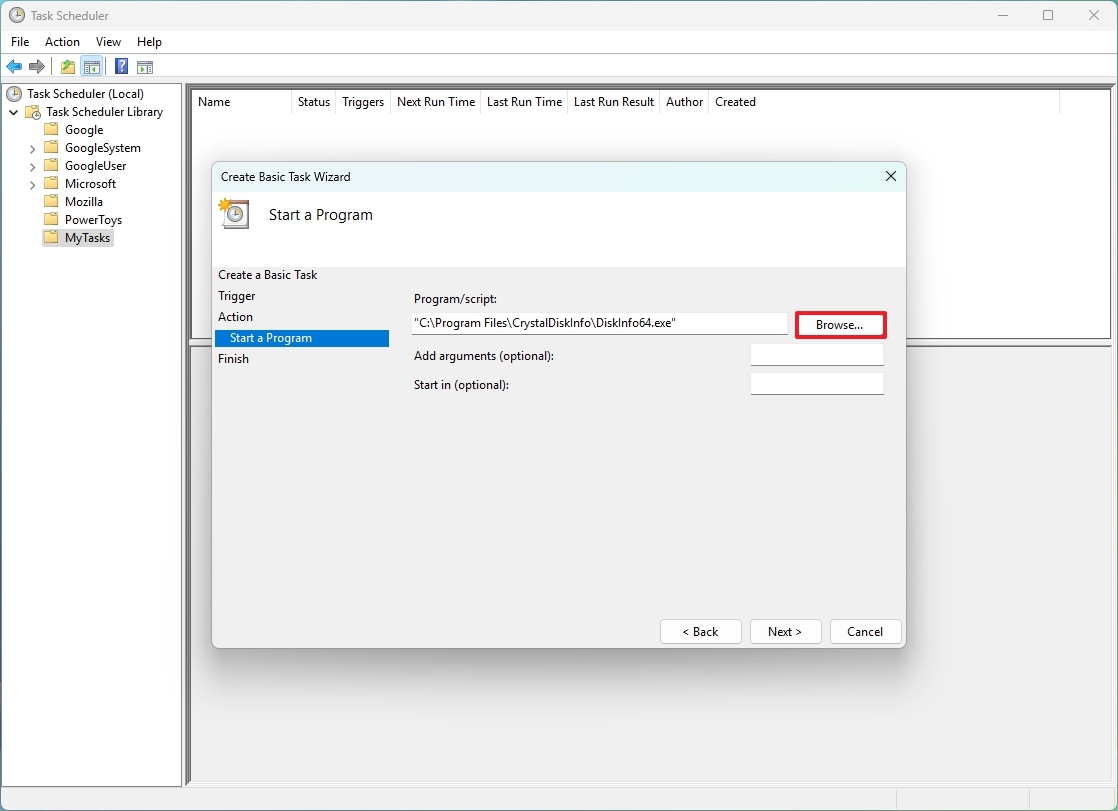This screenshot has width=1118, height=811.
Task: Select the PowerToys folder icon
Action: (x=51, y=219)
